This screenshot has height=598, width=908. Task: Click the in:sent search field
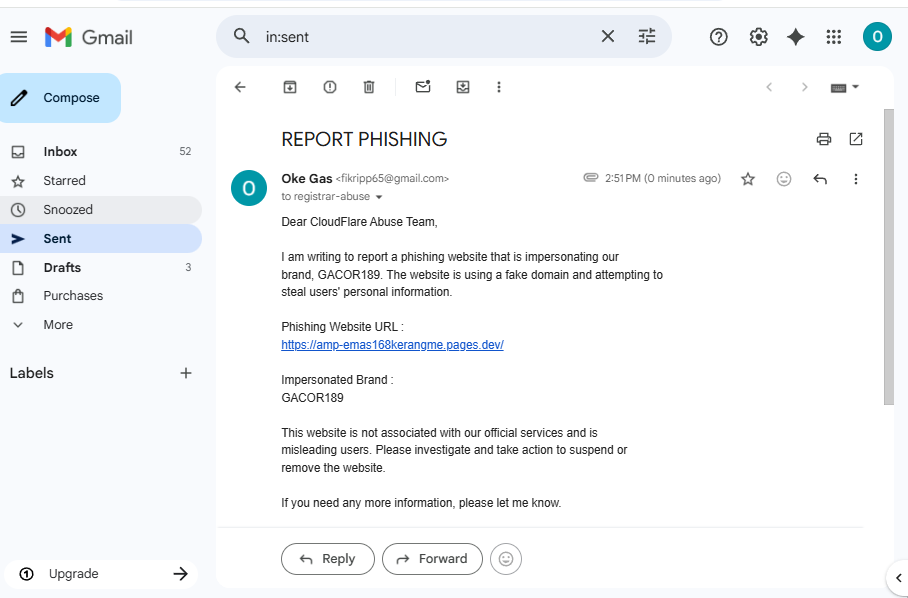(x=427, y=37)
